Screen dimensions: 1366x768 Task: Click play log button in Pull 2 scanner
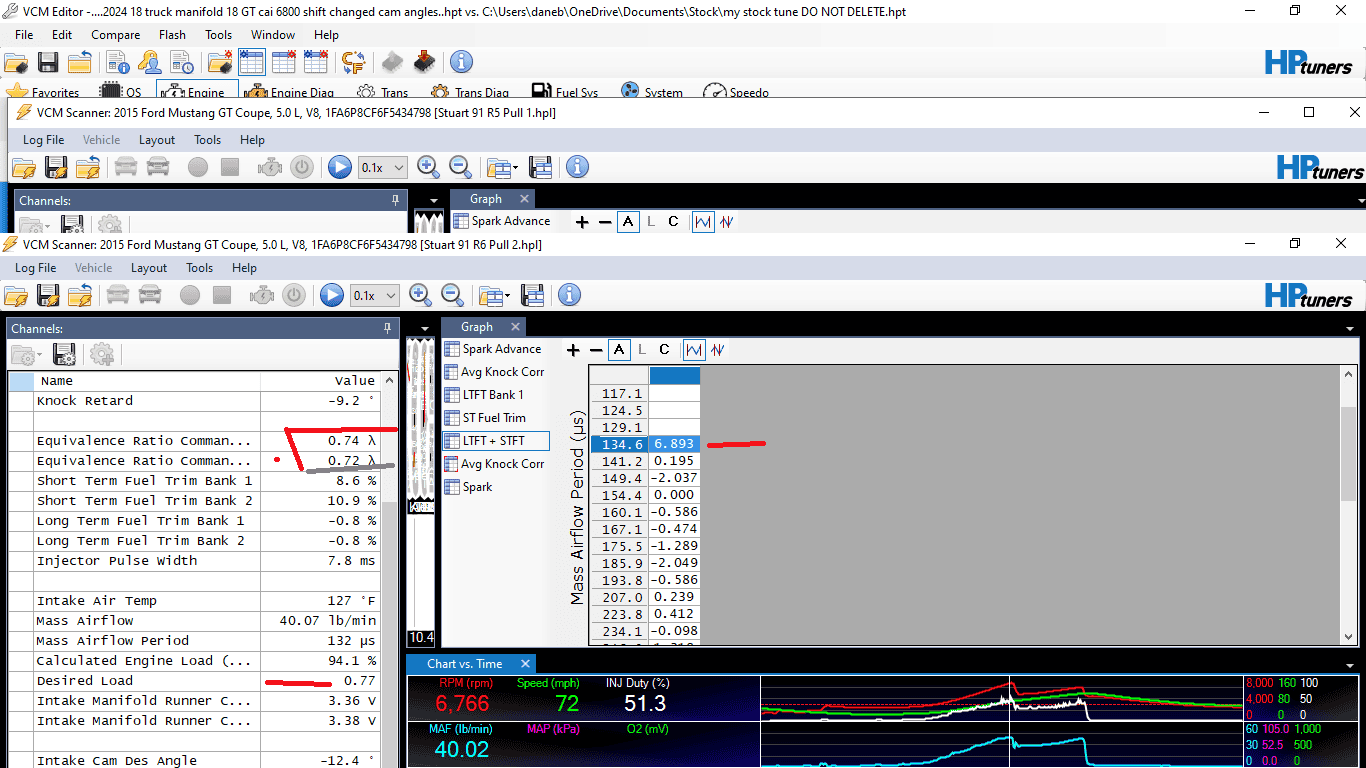(332, 295)
